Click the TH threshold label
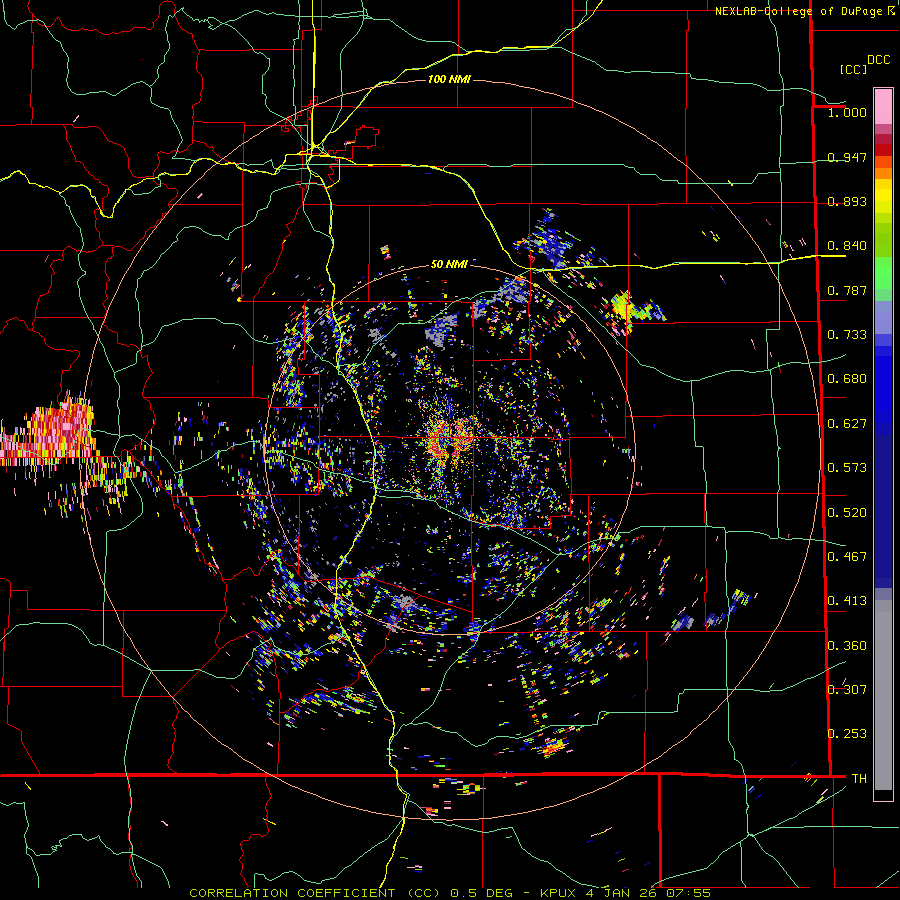This screenshot has width=900, height=900. pyautogui.click(x=859, y=779)
